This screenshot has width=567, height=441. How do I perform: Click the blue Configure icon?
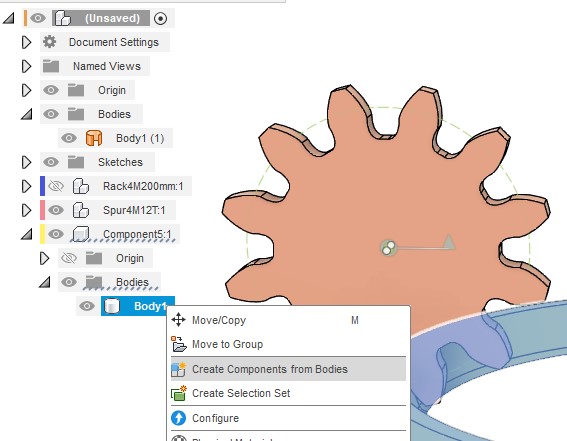(178, 418)
